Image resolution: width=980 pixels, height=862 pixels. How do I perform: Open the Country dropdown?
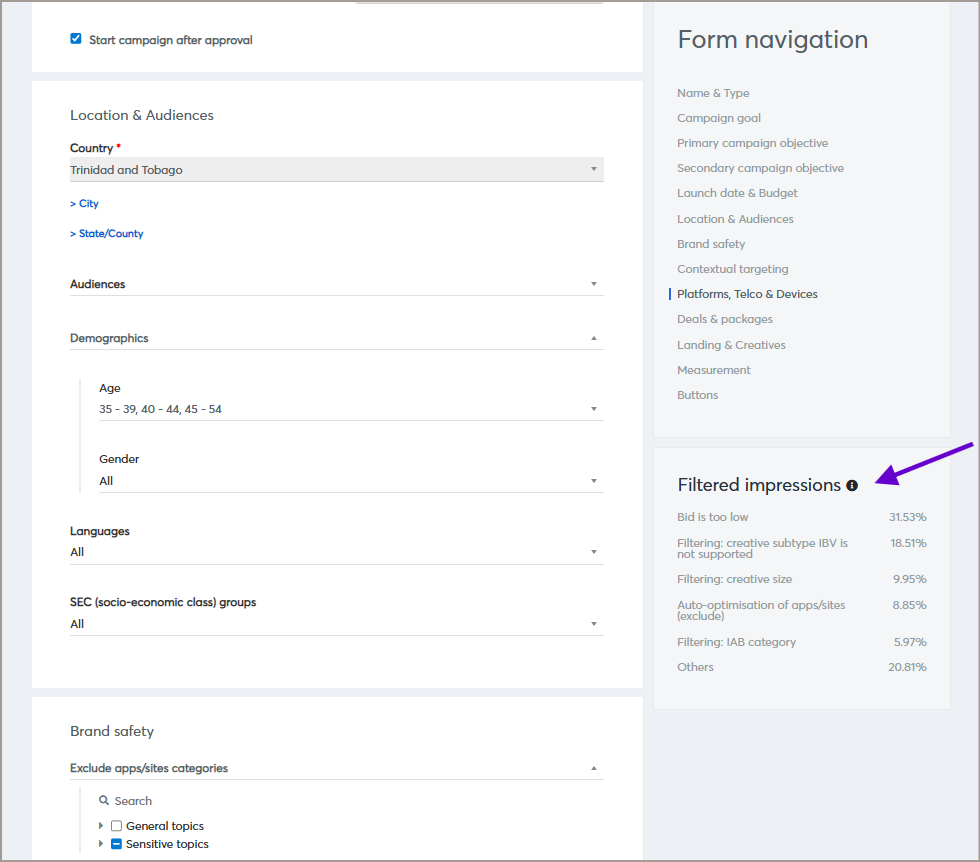coord(336,170)
